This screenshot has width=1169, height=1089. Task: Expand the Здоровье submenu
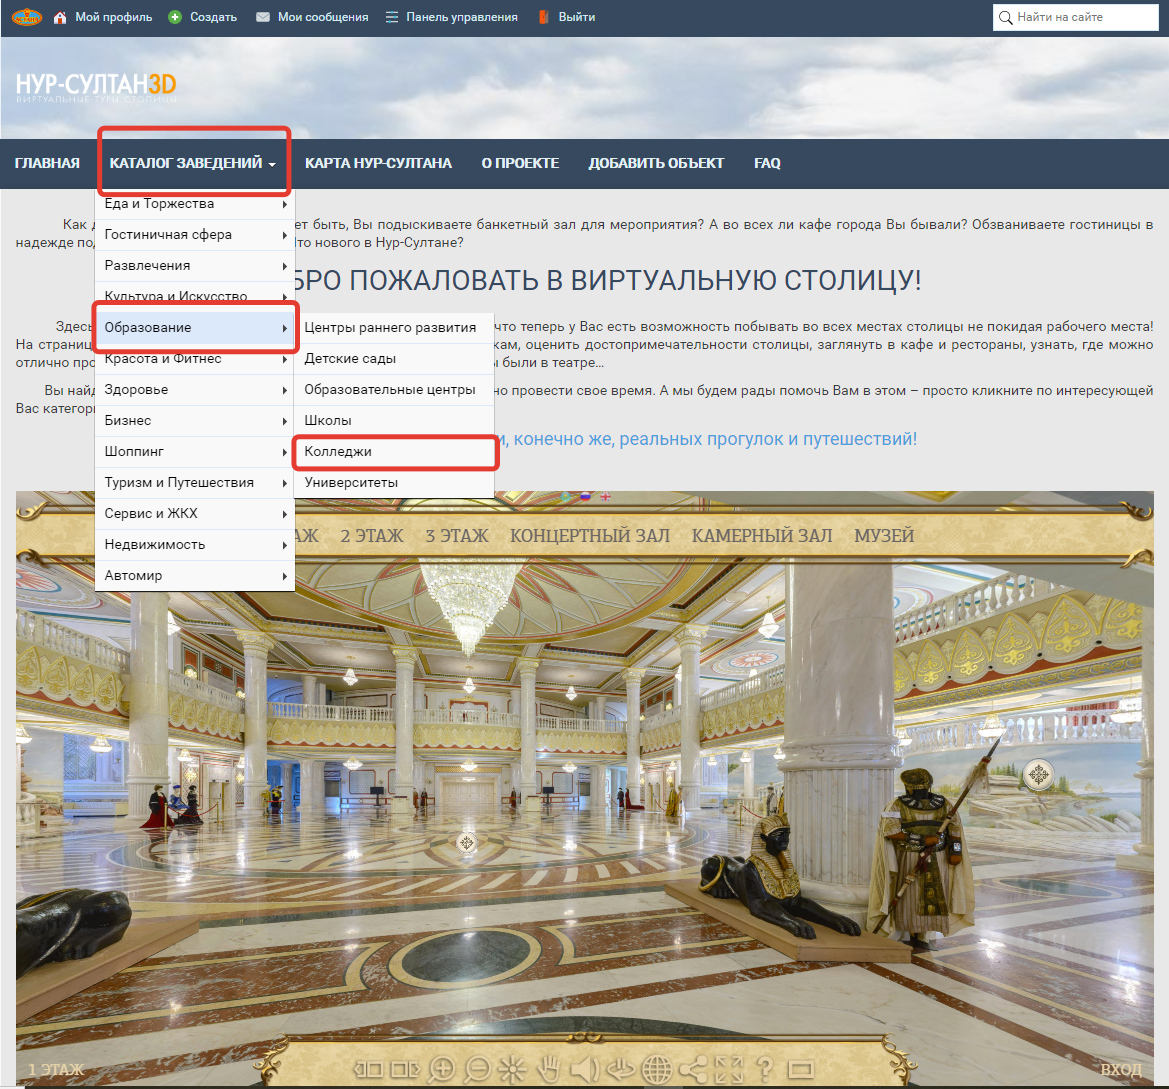(196, 390)
